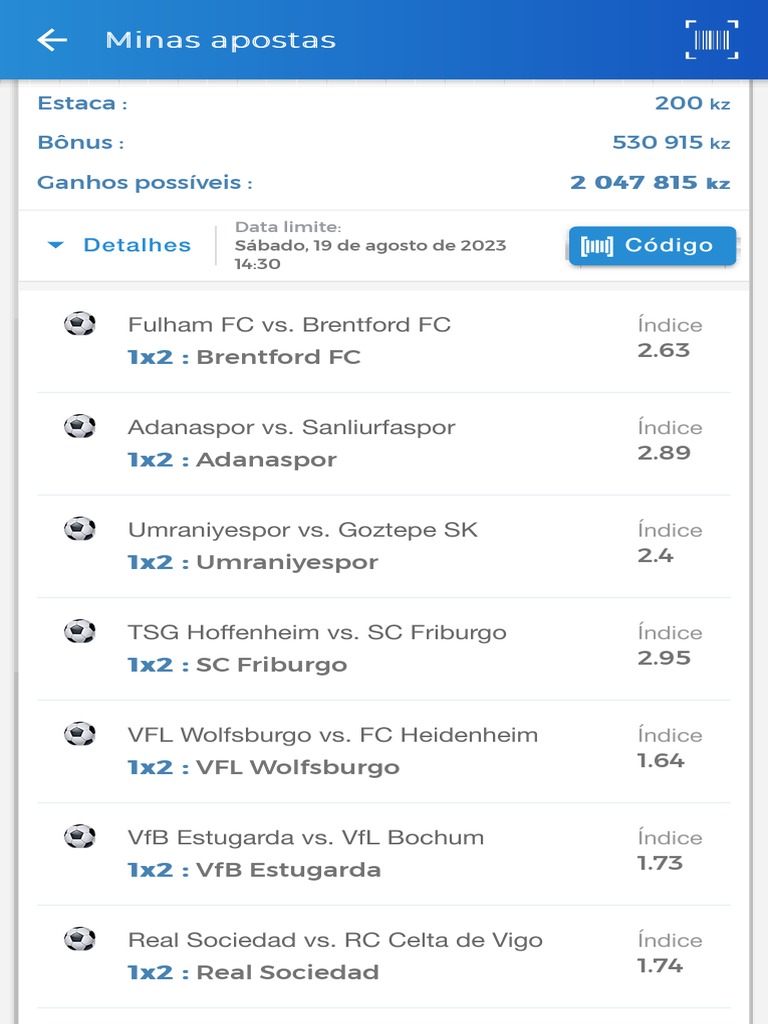768x1024 pixels.
Task: Tap soccer ball icon beside VFL Wolfsburgo match
Action: click(x=80, y=734)
